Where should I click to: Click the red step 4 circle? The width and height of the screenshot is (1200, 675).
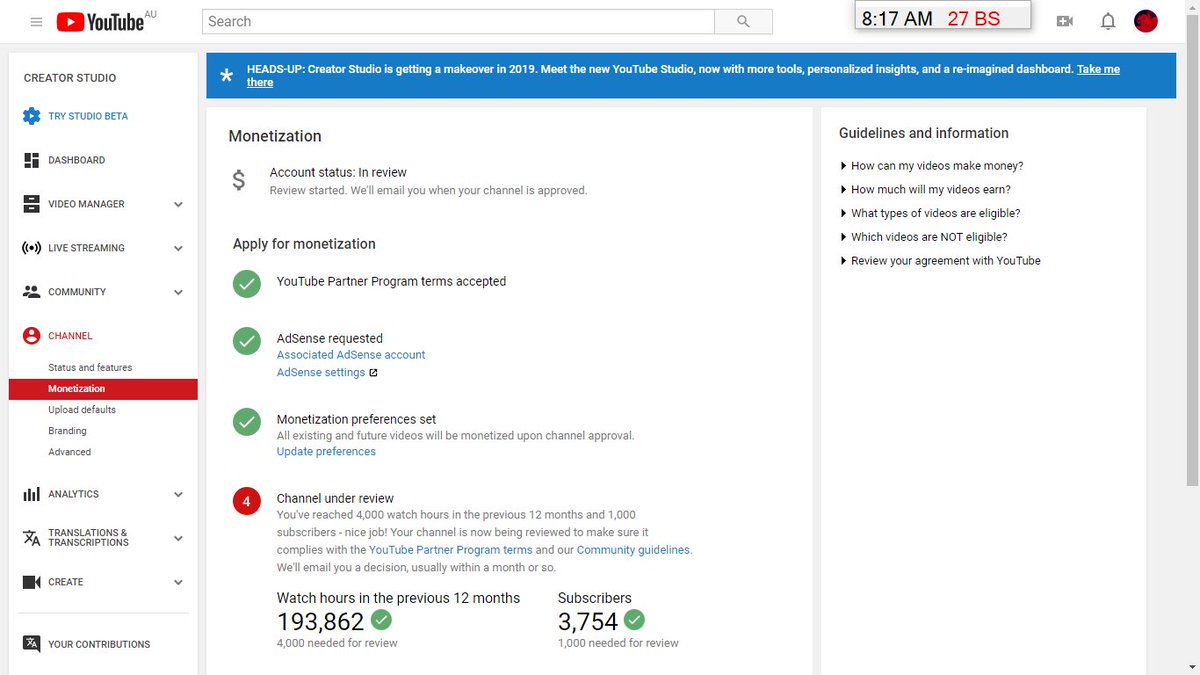pos(247,501)
